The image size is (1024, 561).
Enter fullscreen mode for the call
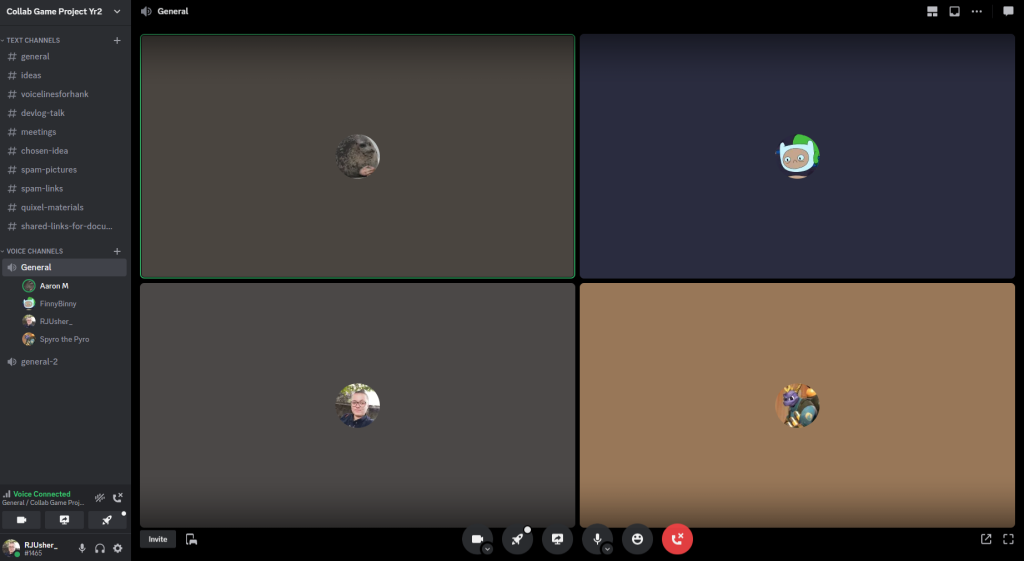tap(1008, 539)
